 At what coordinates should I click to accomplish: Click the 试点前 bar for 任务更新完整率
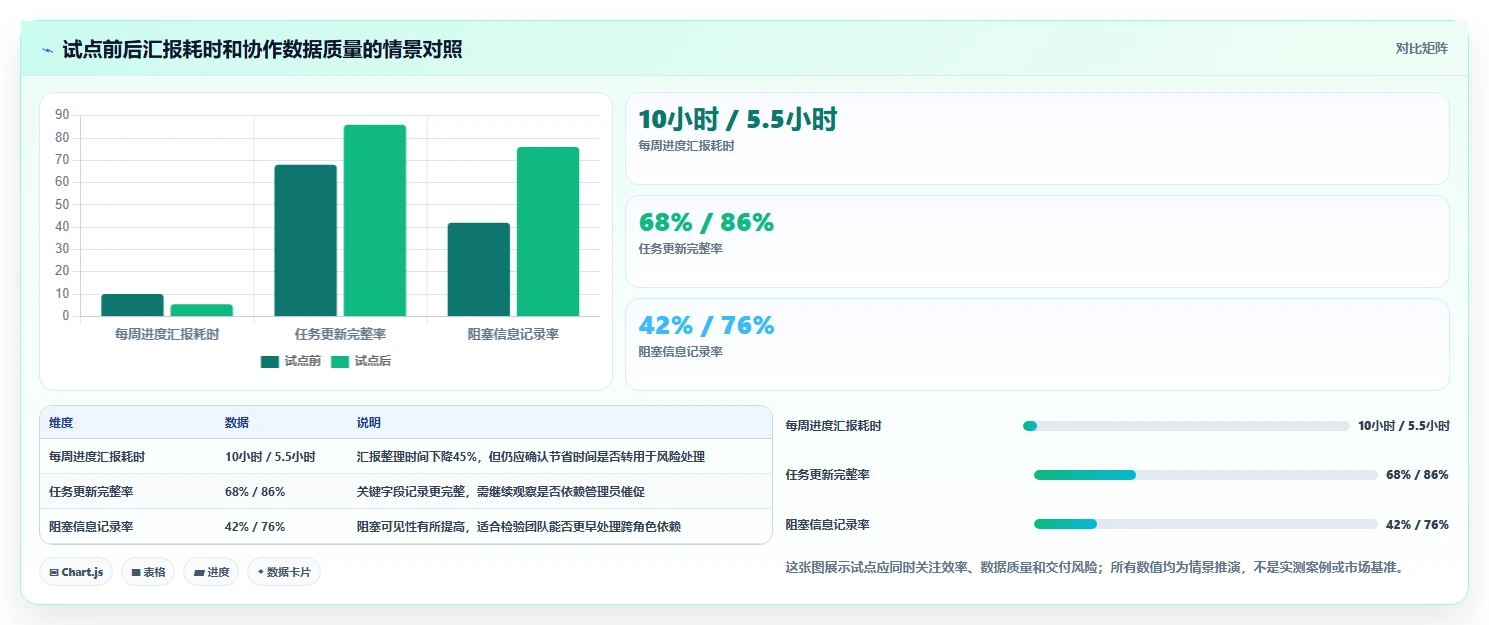[x=305, y=240]
